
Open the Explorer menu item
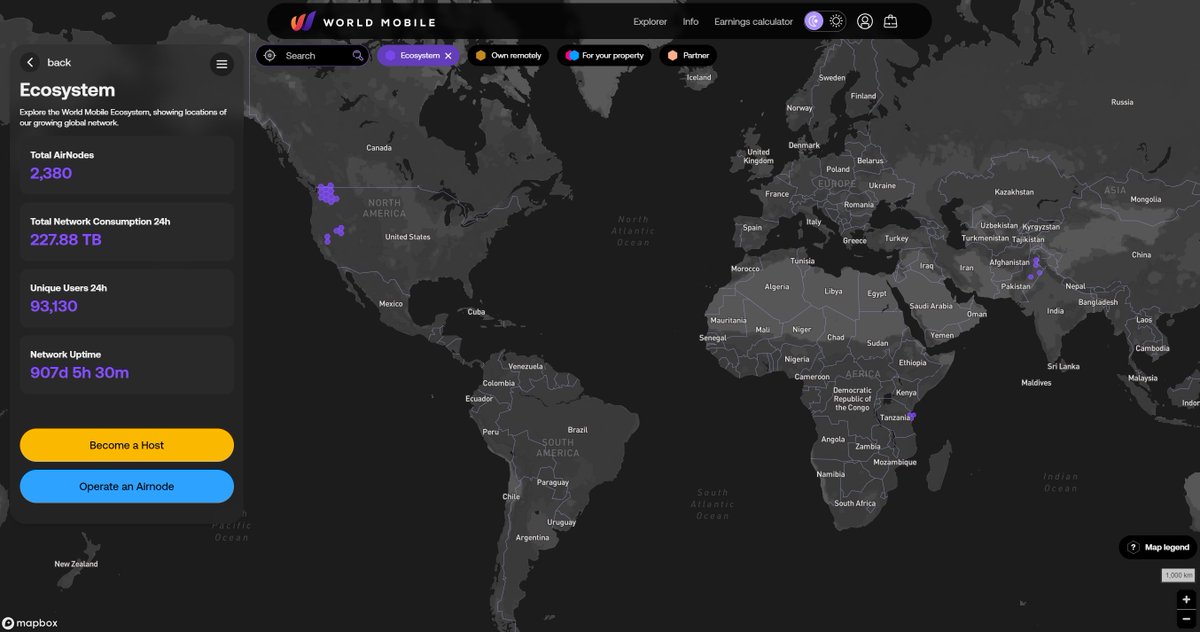point(649,21)
